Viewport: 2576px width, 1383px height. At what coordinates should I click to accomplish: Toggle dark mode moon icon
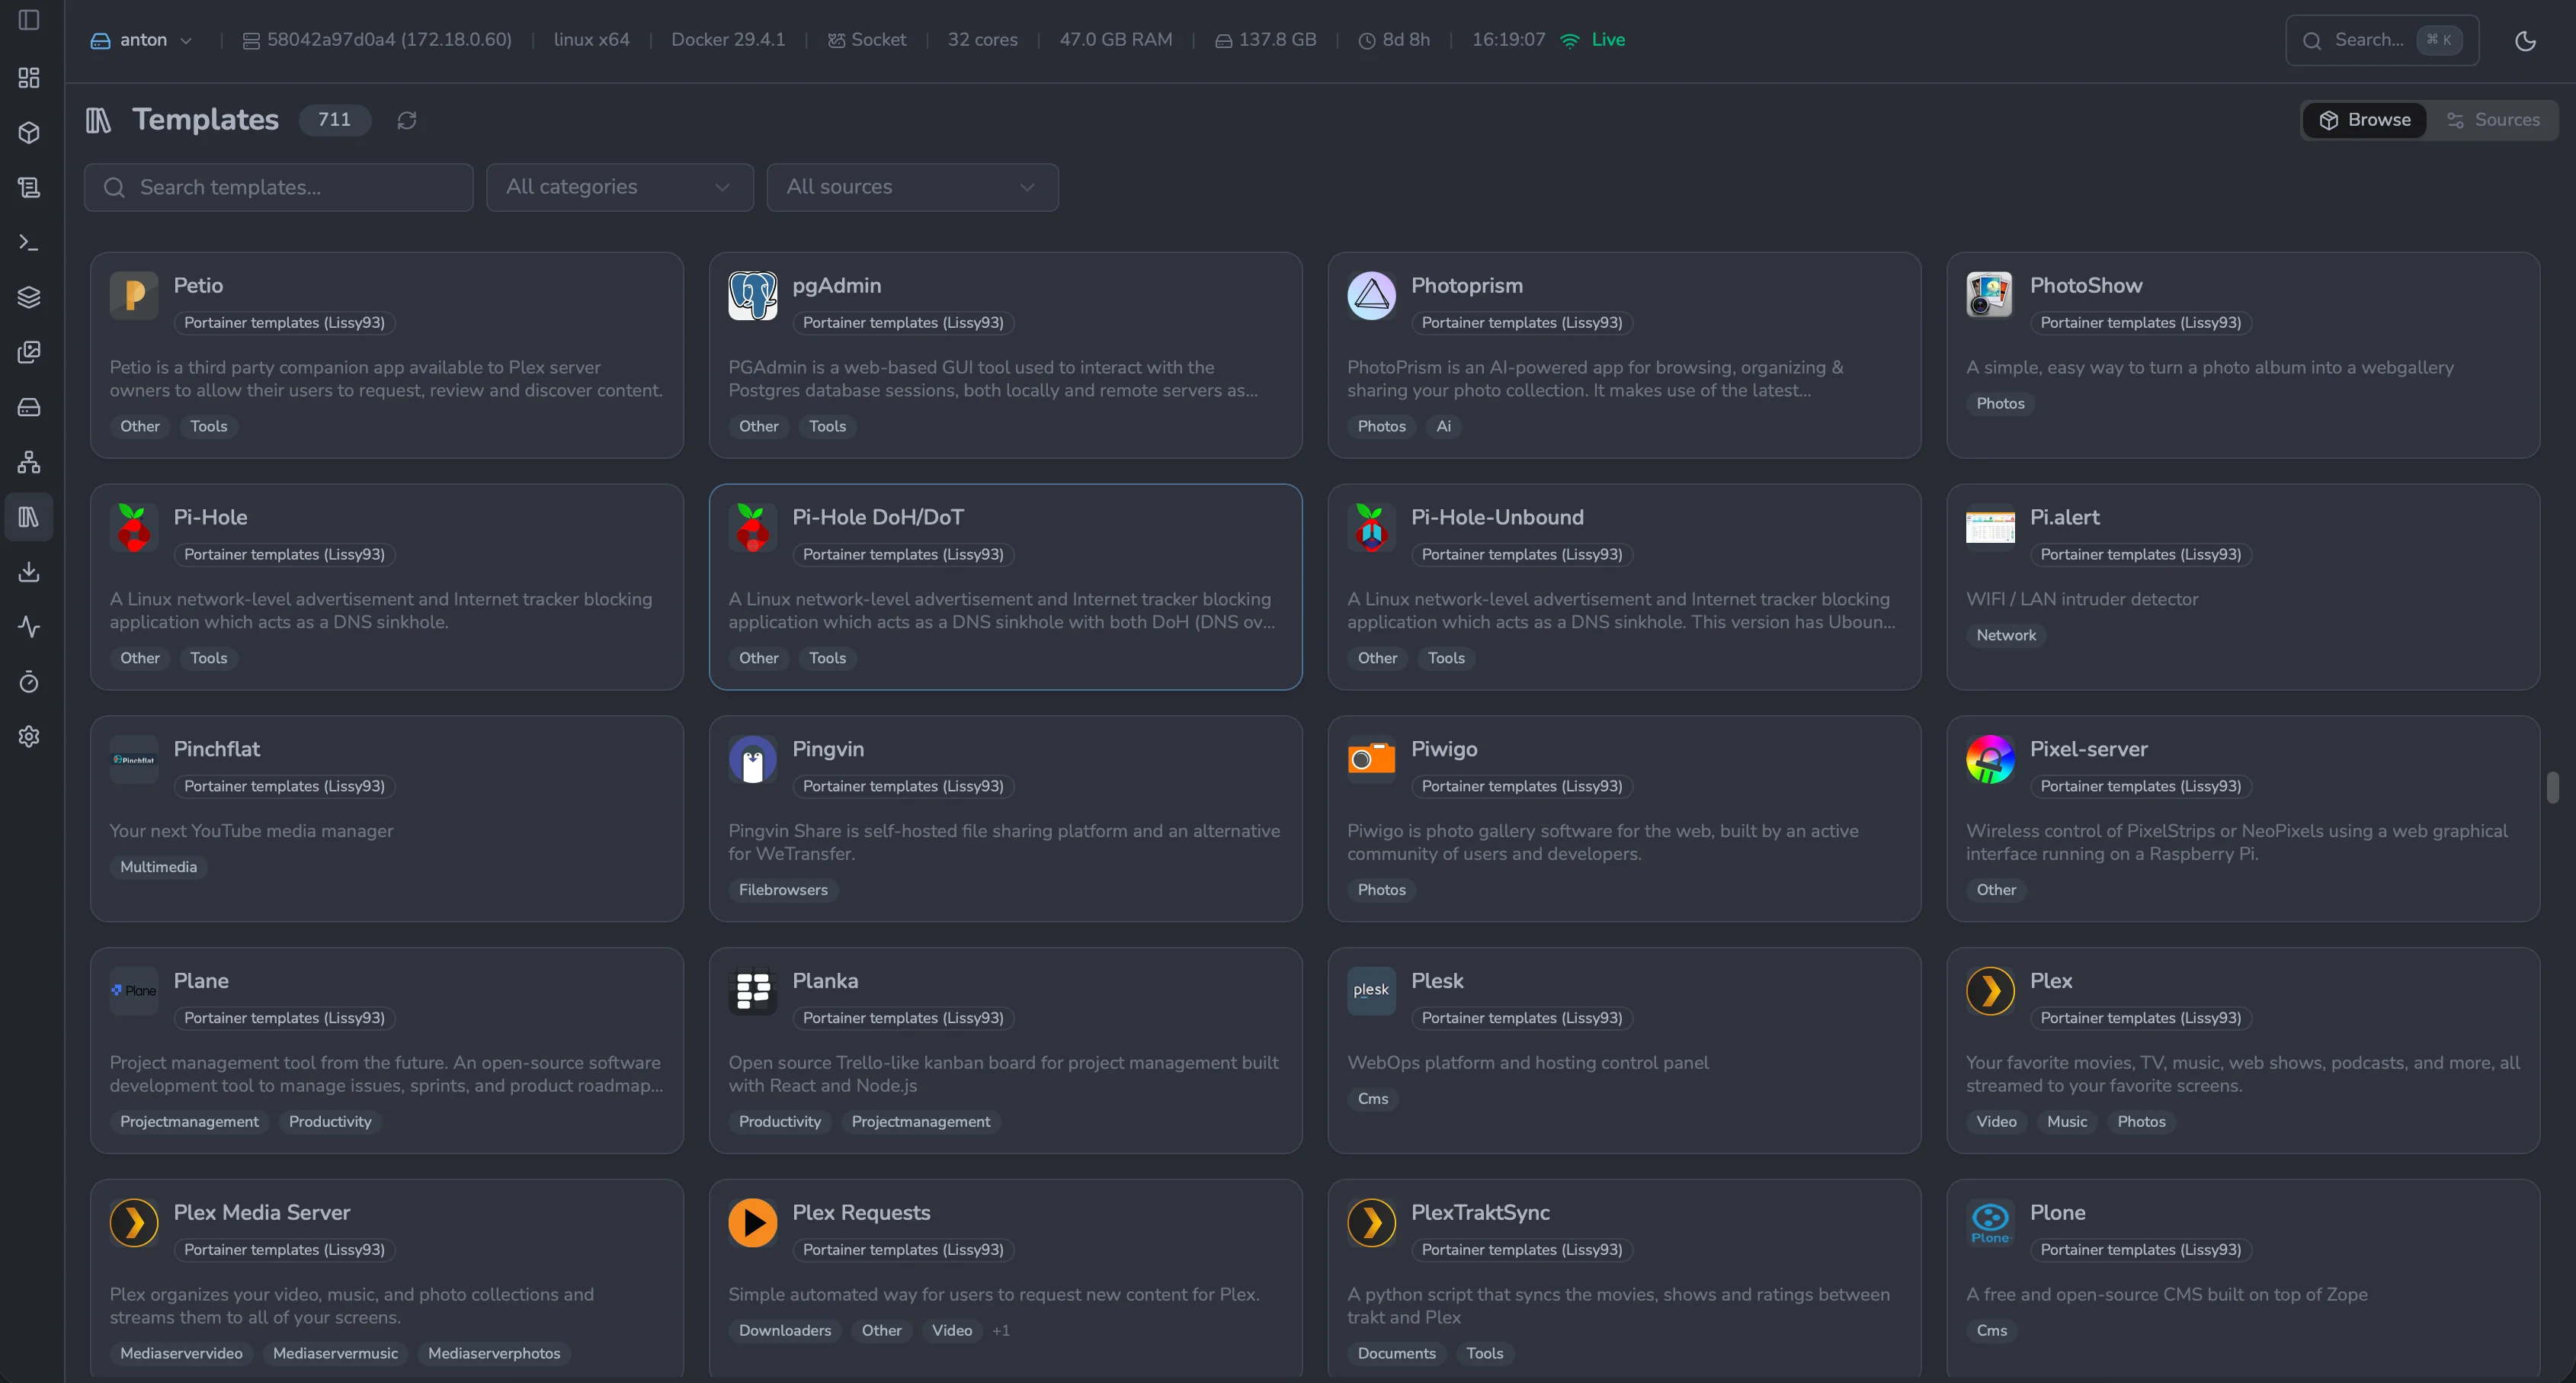point(2525,41)
